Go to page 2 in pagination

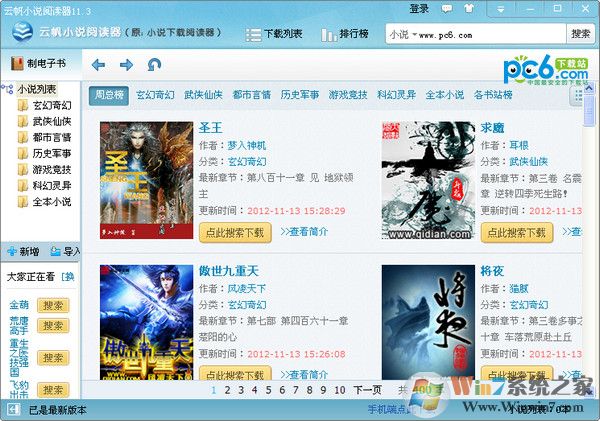coord(227,390)
